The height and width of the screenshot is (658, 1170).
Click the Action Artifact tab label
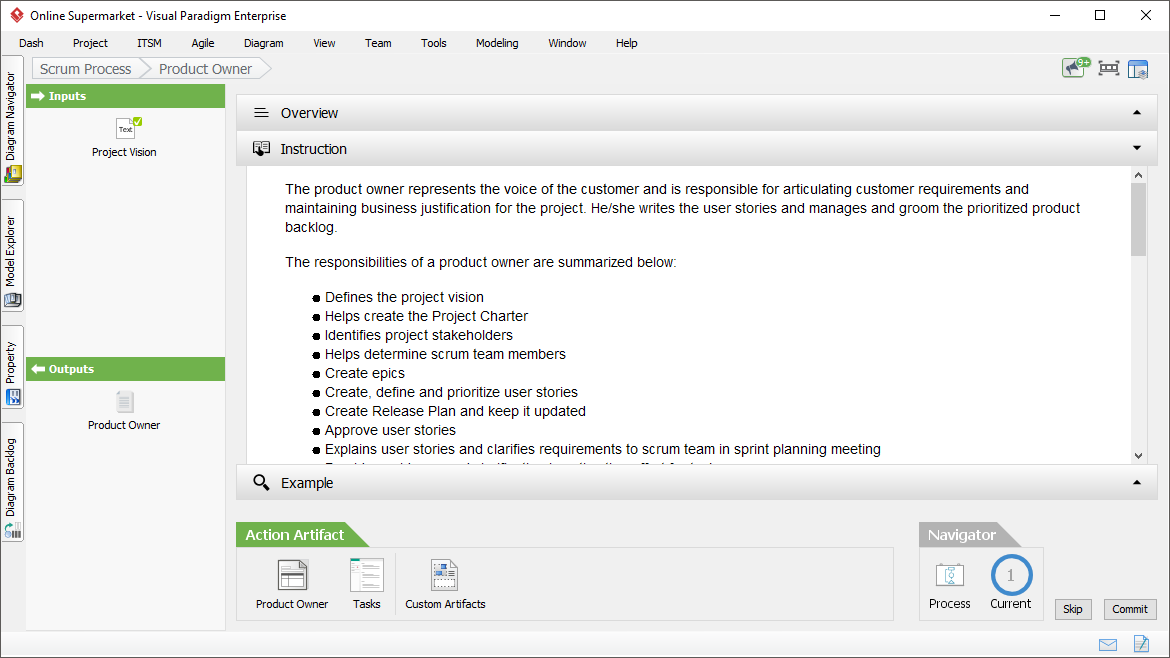coord(295,535)
